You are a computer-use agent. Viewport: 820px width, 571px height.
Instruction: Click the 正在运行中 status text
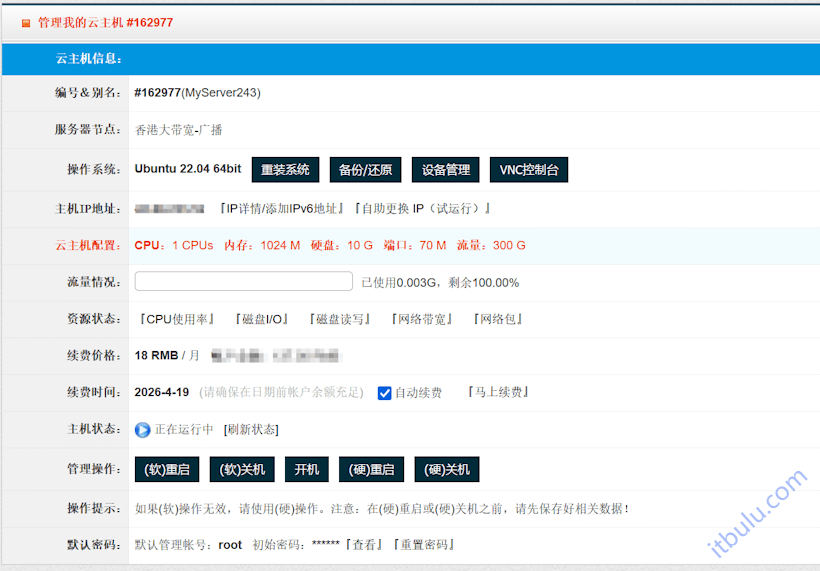pos(184,430)
